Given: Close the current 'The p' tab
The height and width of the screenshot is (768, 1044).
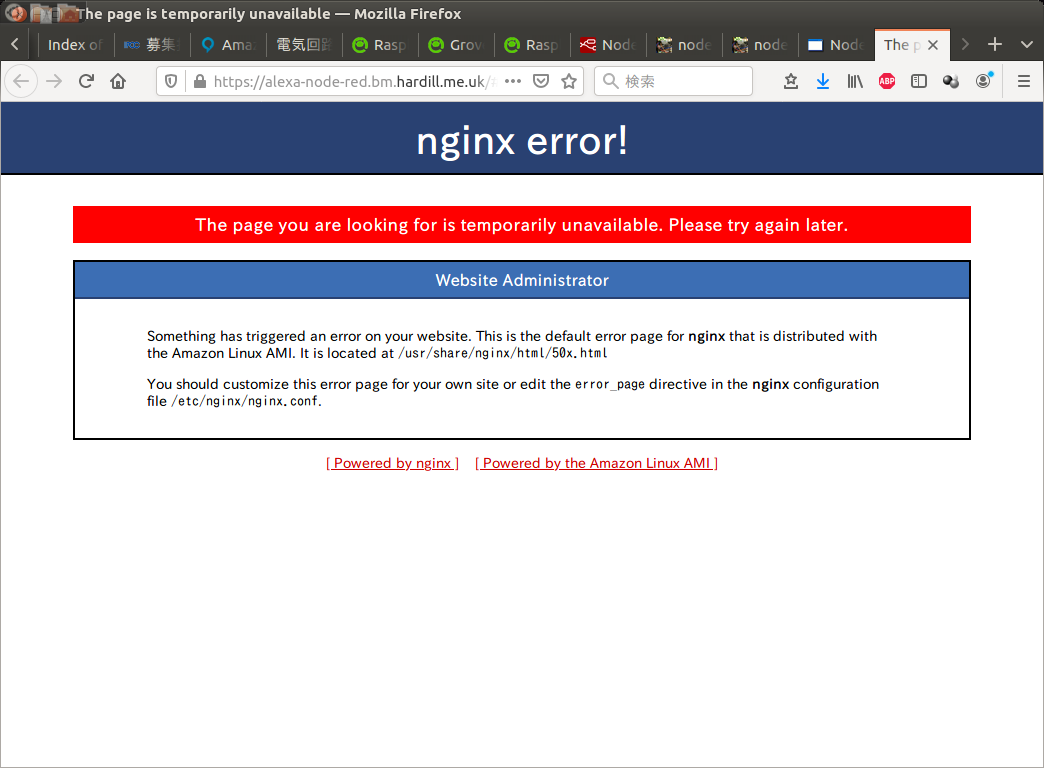Looking at the screenshot, I should pyautogui.click(x=933, y=45).
